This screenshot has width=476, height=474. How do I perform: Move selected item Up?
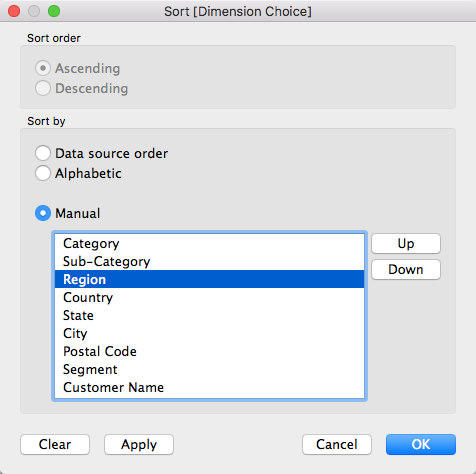[406, 243]
